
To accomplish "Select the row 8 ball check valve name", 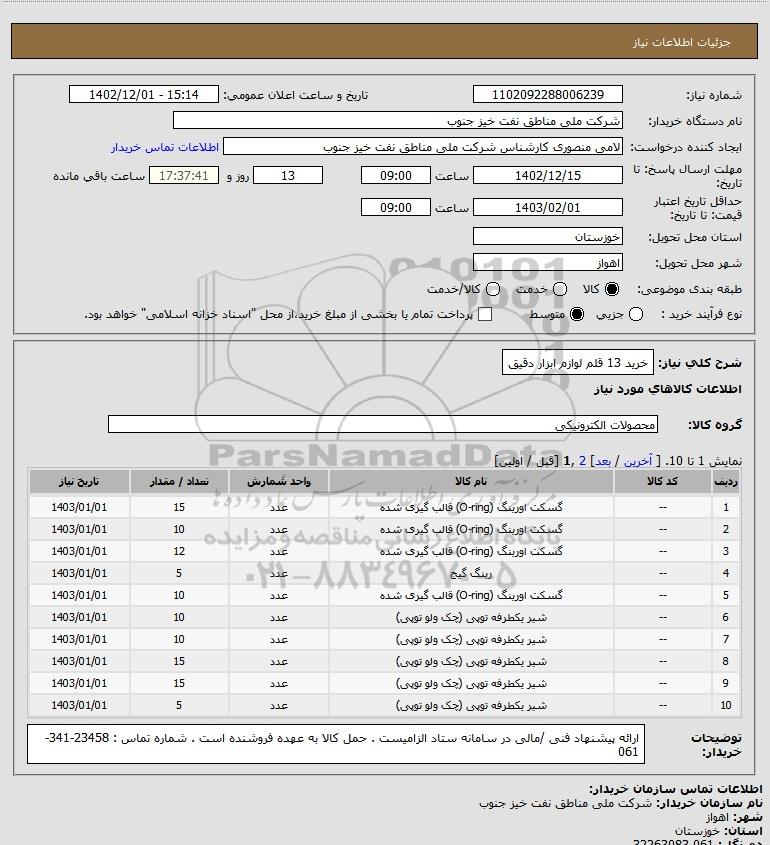I will click(471, 661).
